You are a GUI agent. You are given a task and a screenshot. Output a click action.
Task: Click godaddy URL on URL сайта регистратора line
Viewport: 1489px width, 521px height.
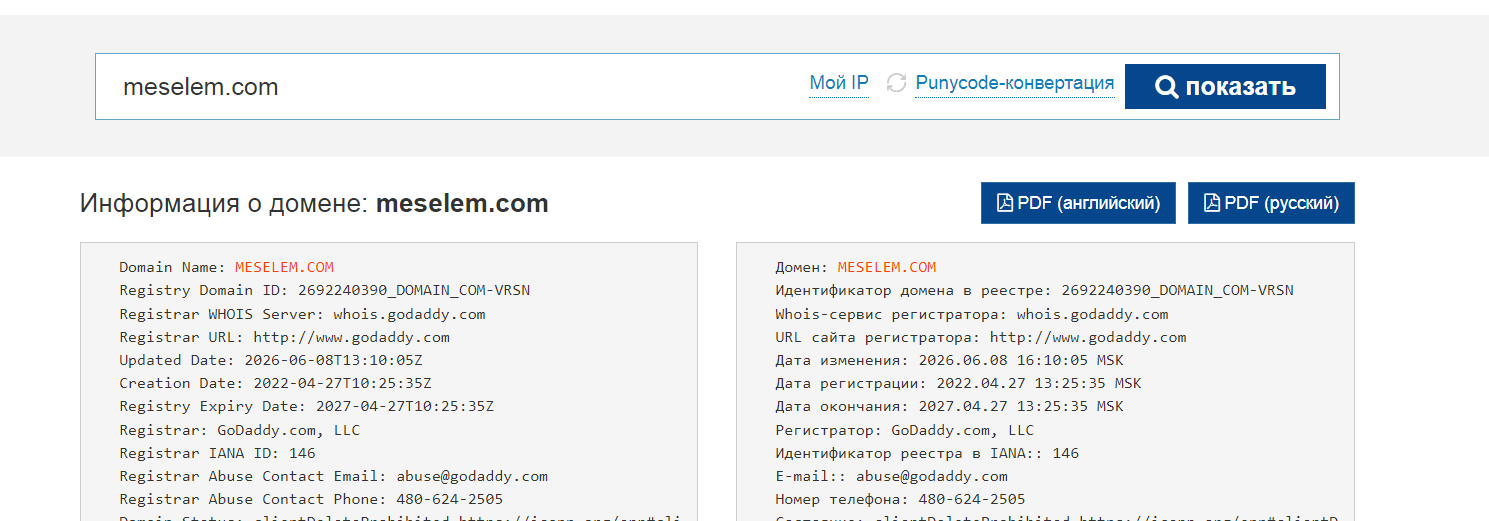1088,337
